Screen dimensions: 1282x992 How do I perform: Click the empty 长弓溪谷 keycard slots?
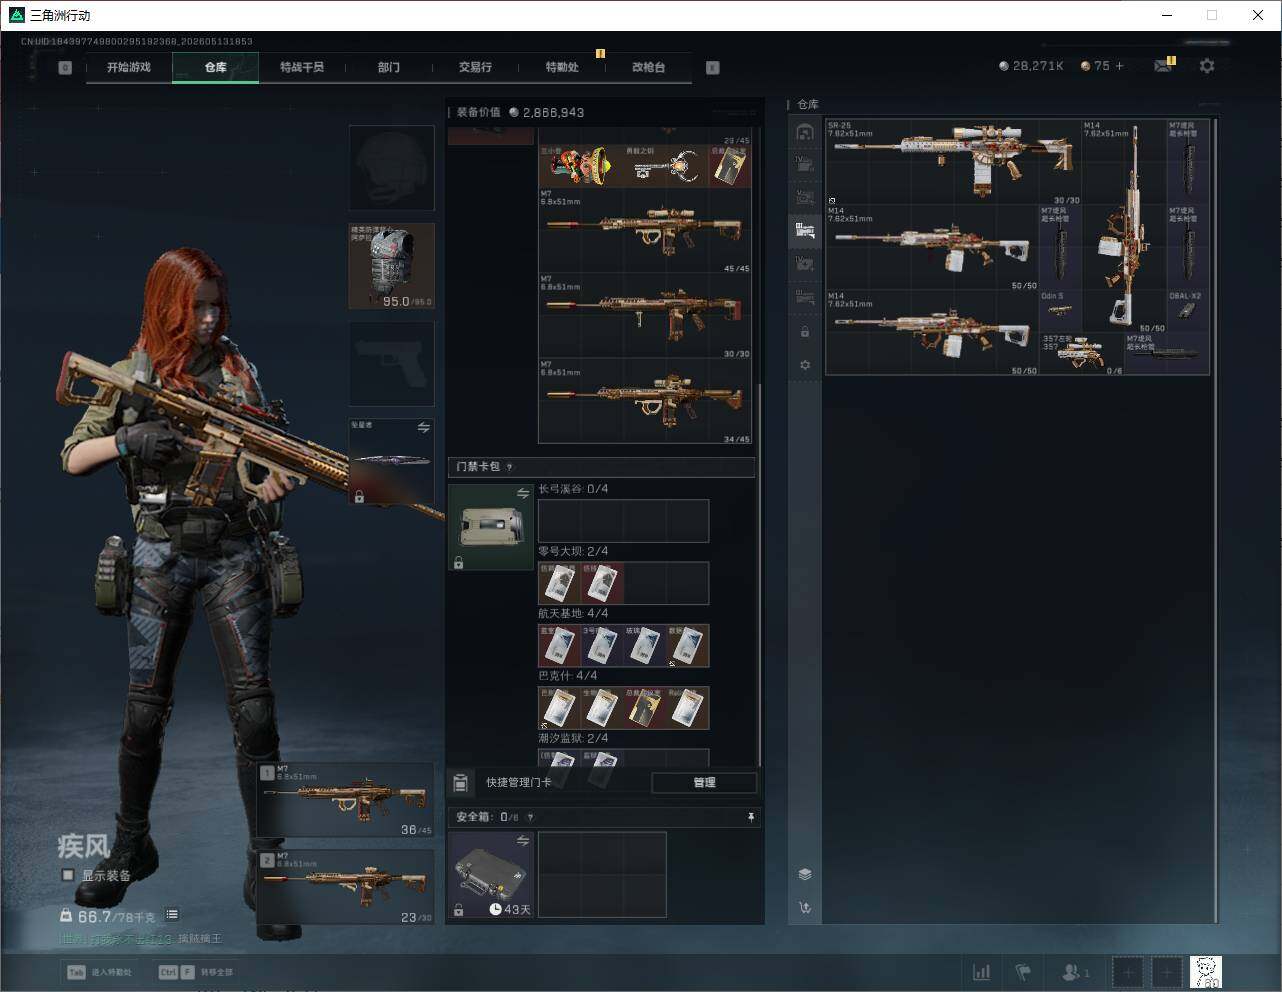tap(624, 521)
